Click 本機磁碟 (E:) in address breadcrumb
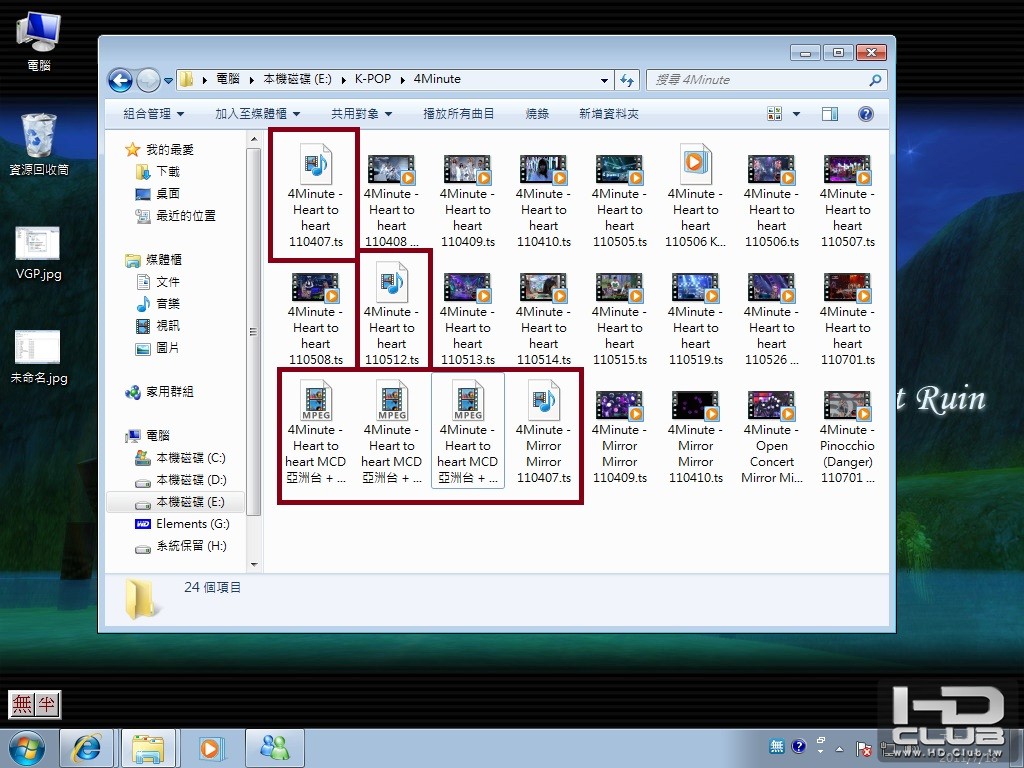This screenshot has height=768, width=1024. [x=297, y=79]
